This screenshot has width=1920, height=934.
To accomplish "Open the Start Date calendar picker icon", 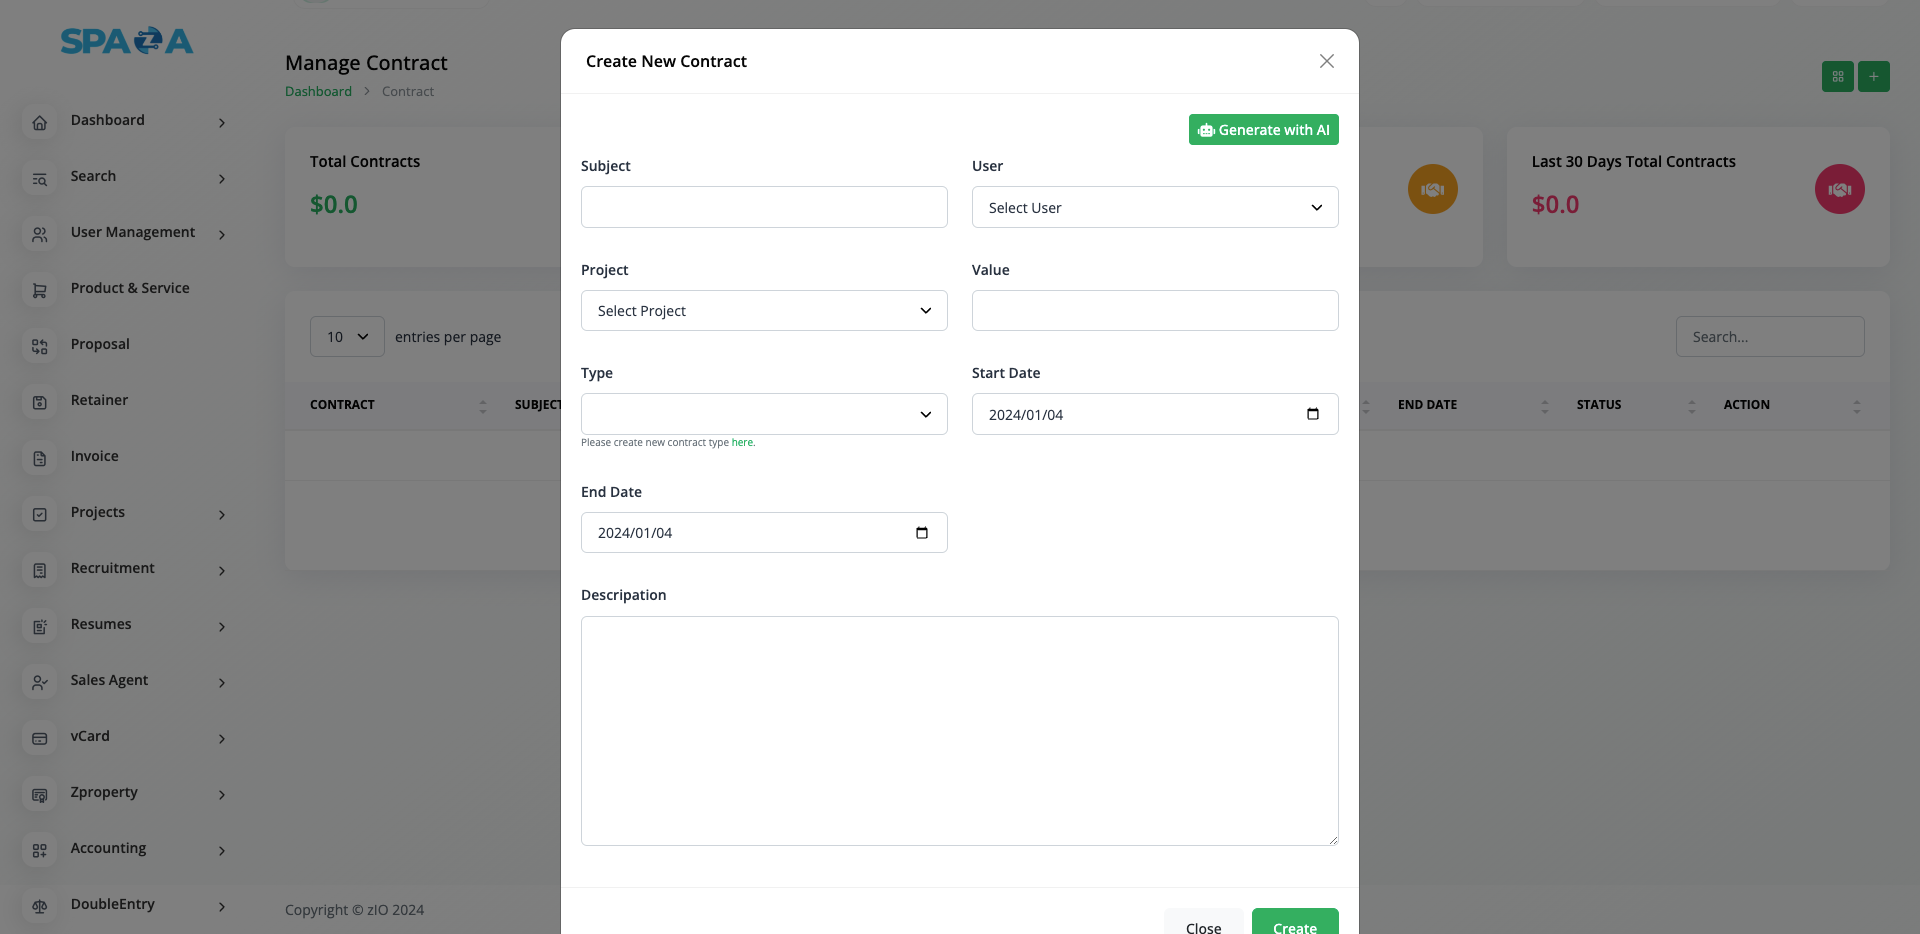I will coord(1312,414).
